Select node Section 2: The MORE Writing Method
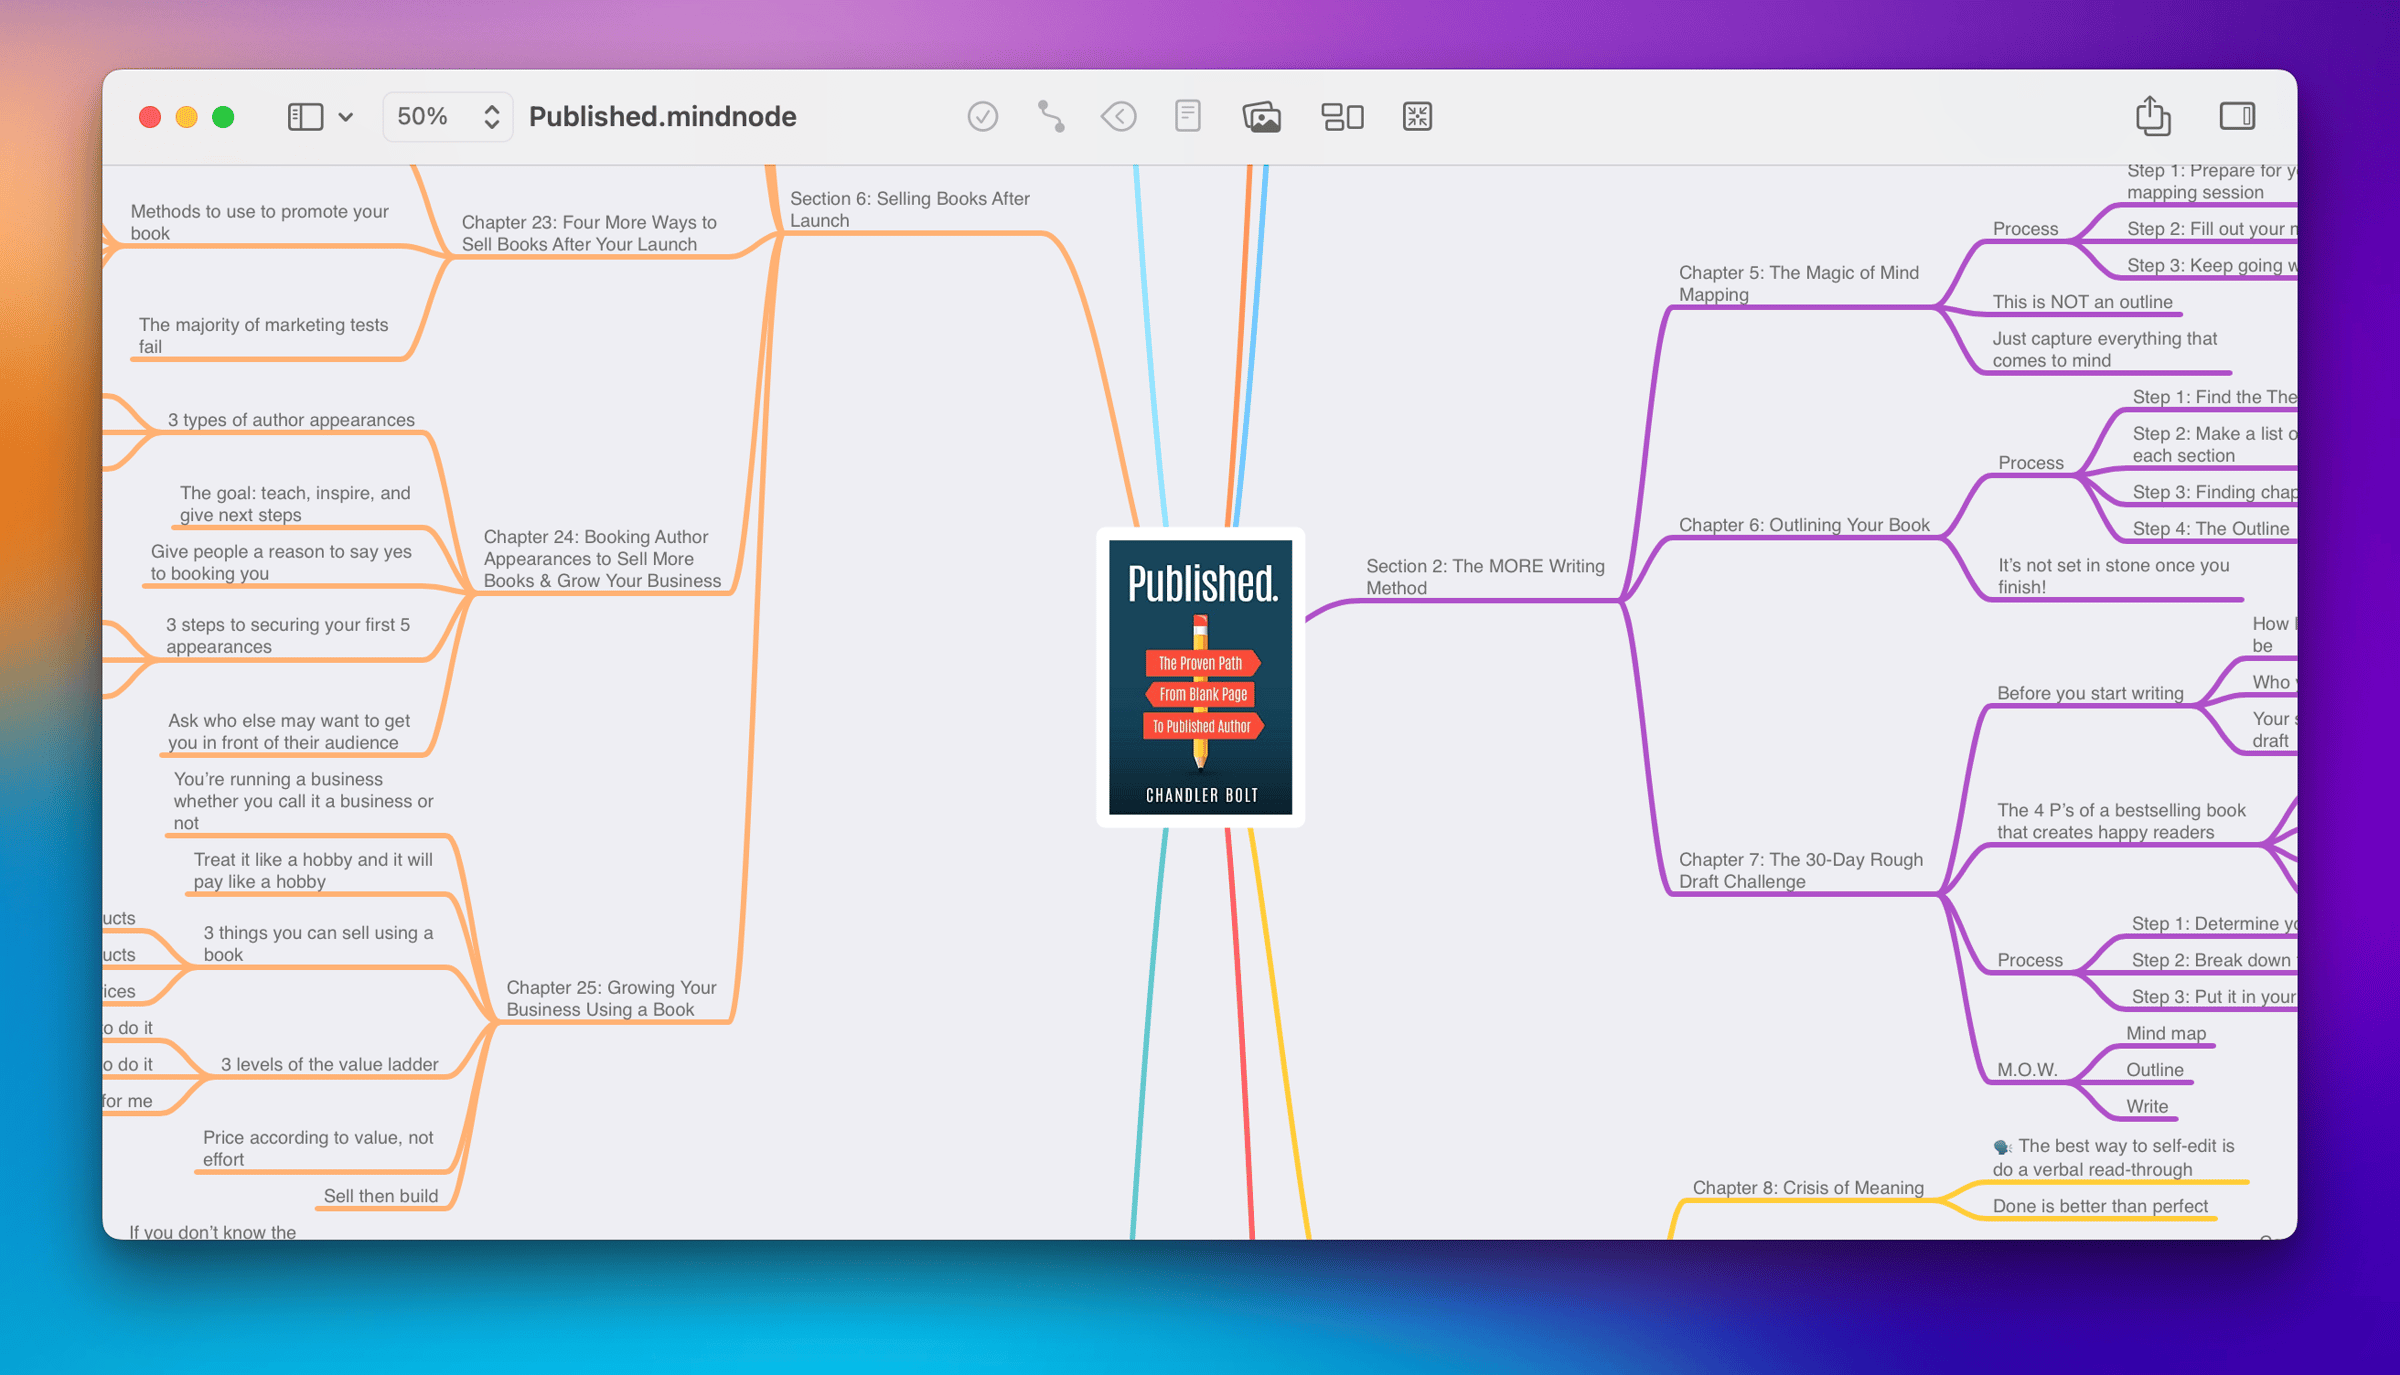 coord(1485,577)
